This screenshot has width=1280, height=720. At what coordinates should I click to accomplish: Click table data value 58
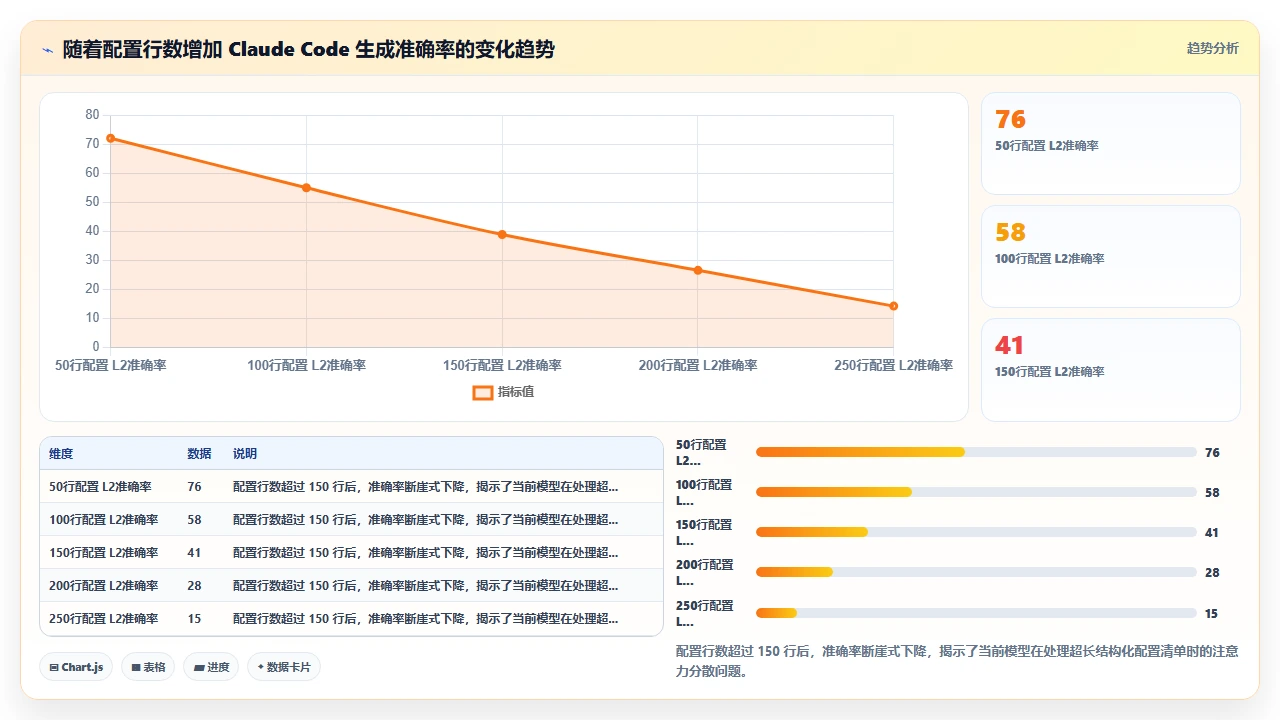coord(194,520)
